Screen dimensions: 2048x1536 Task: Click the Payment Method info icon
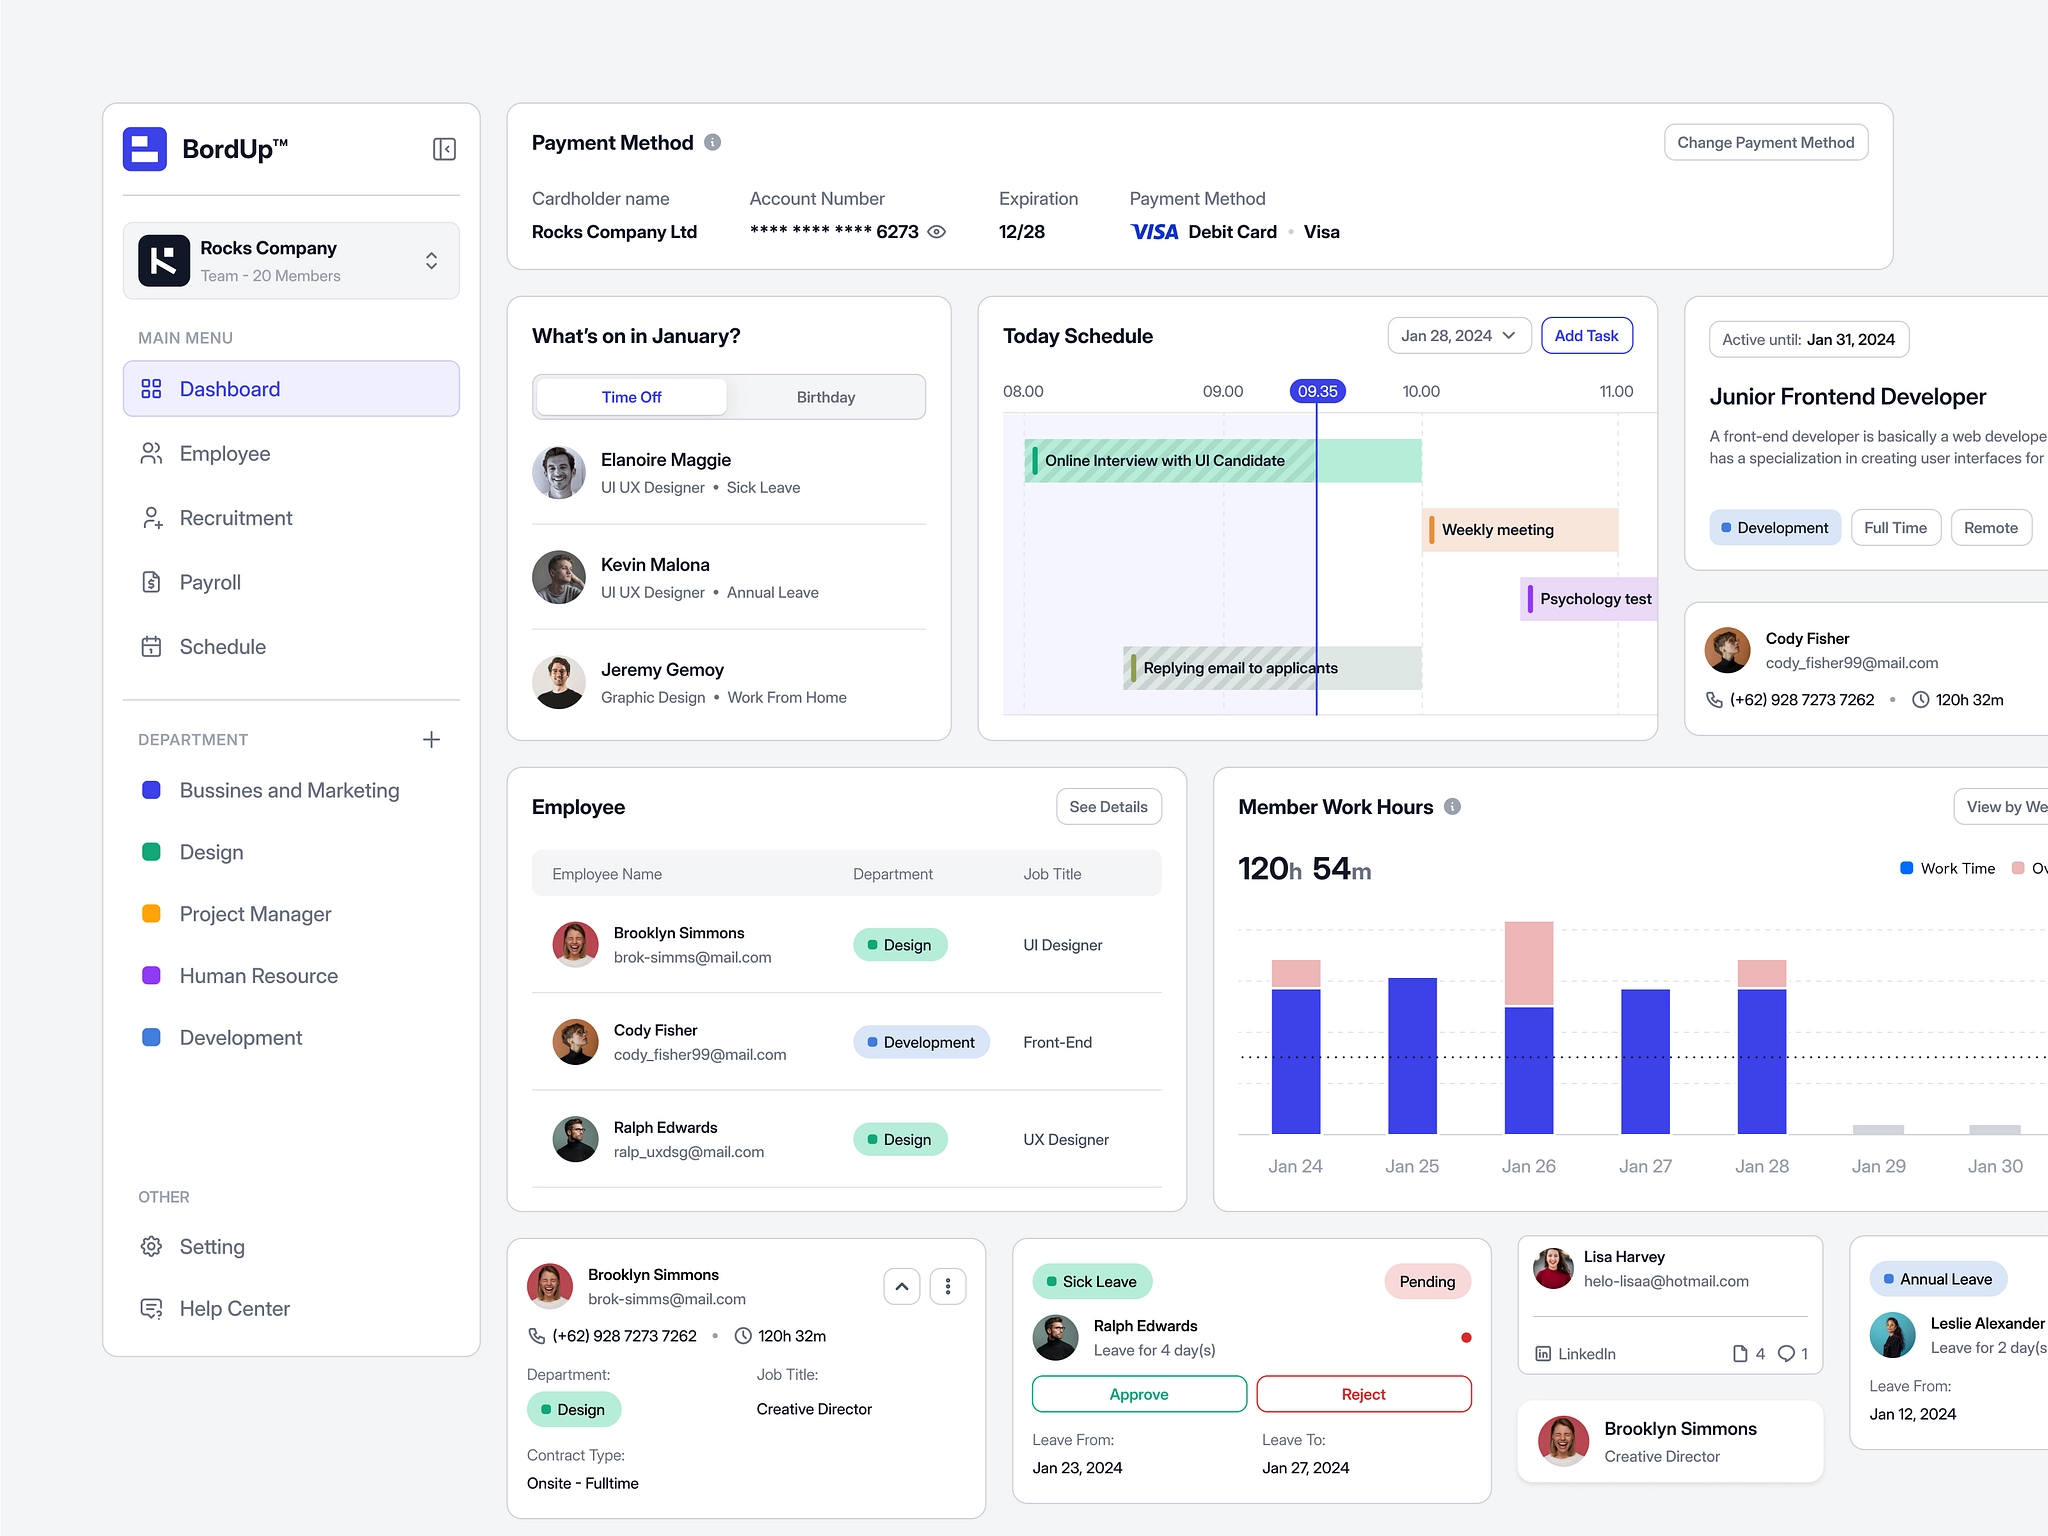713,142
